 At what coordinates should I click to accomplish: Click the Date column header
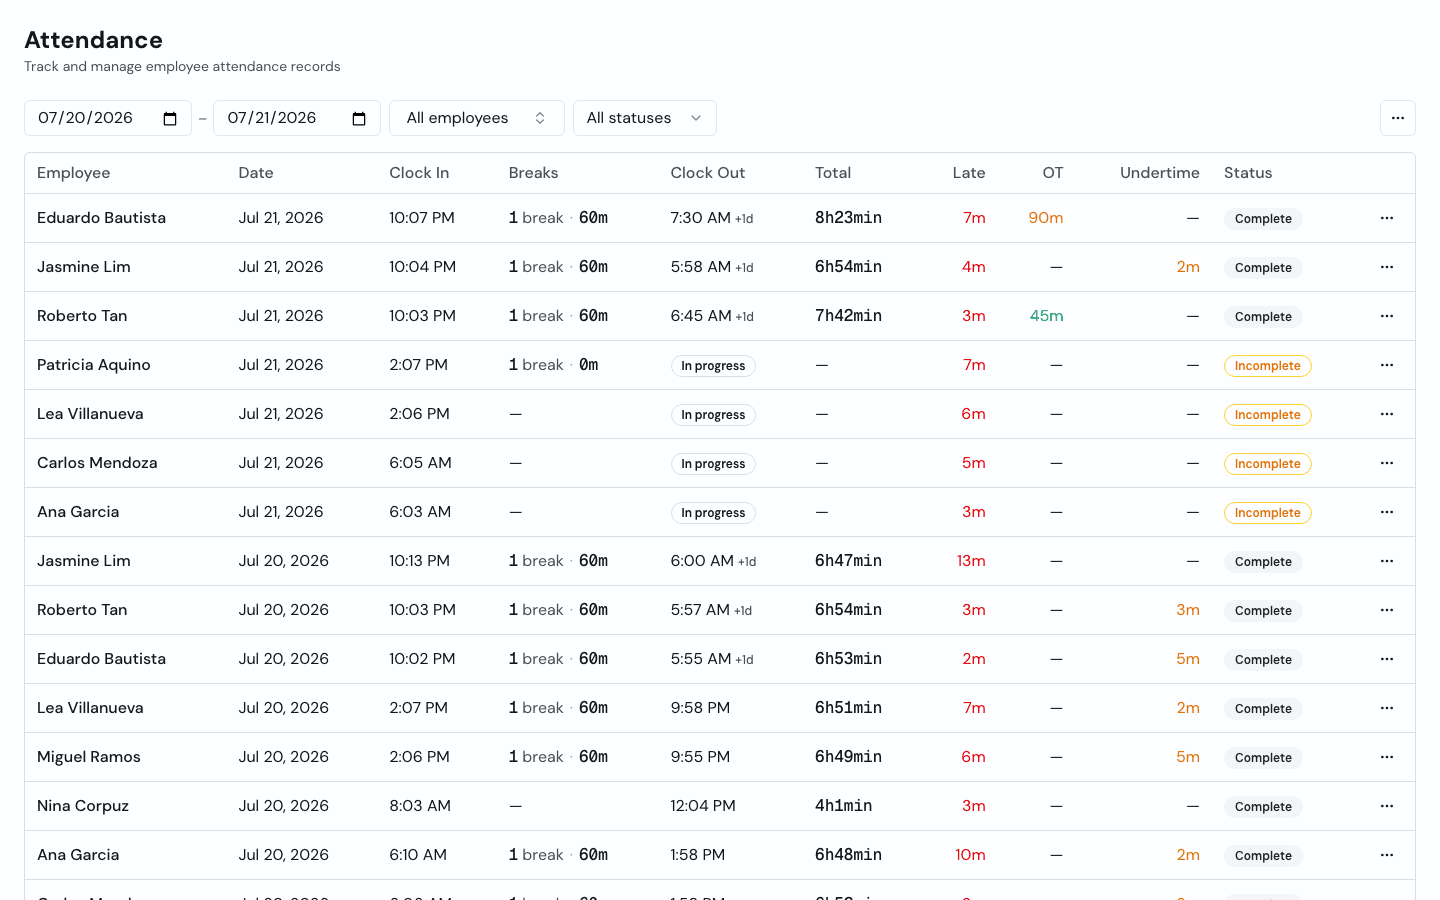pyautogui.click(x=256, y=173)
